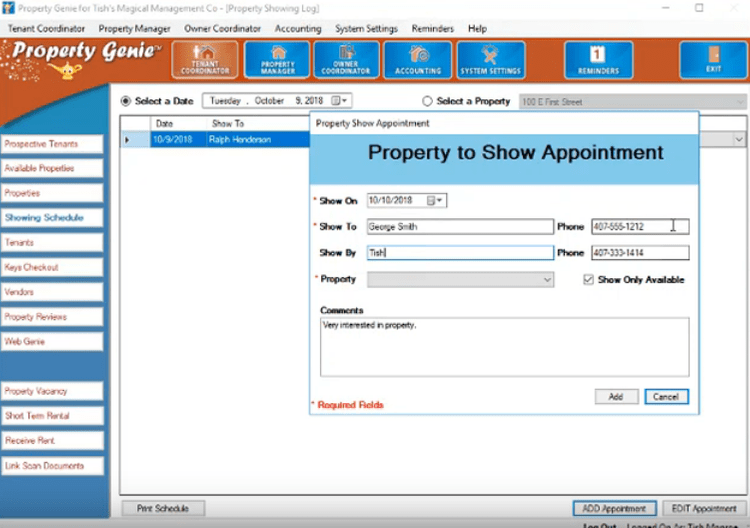Select the 'Select a Date' radio button
The width and height of the screenshot is (750, 528).
126,101
